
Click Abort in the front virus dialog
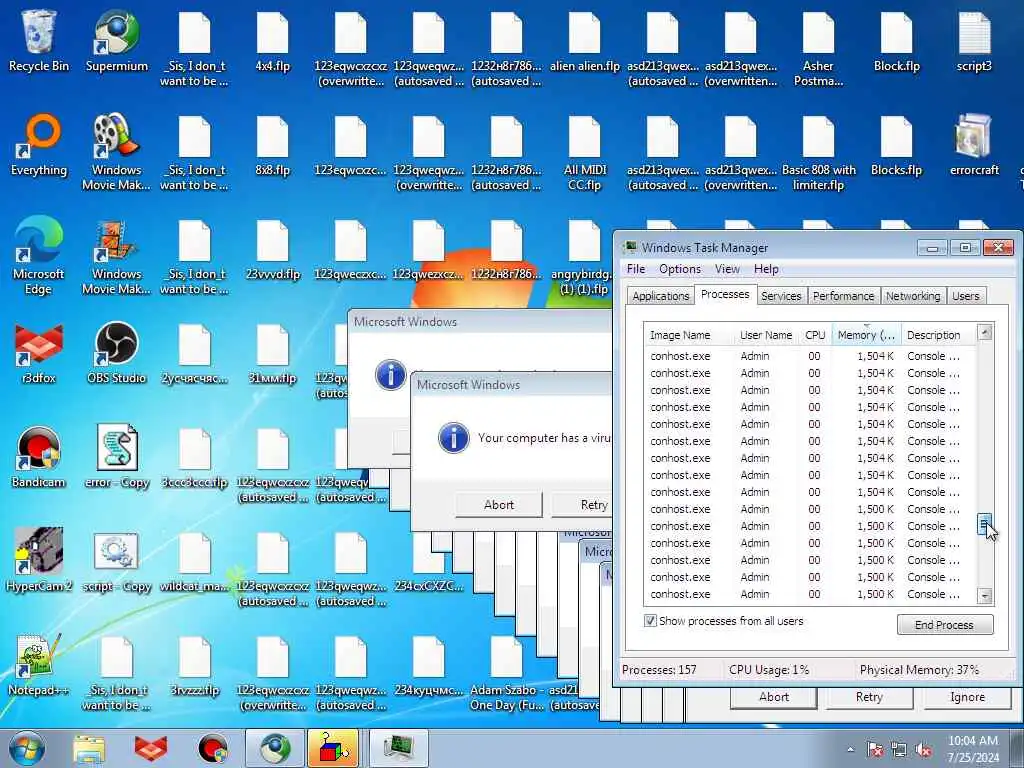pyautogui.click(x=498, y=504)
